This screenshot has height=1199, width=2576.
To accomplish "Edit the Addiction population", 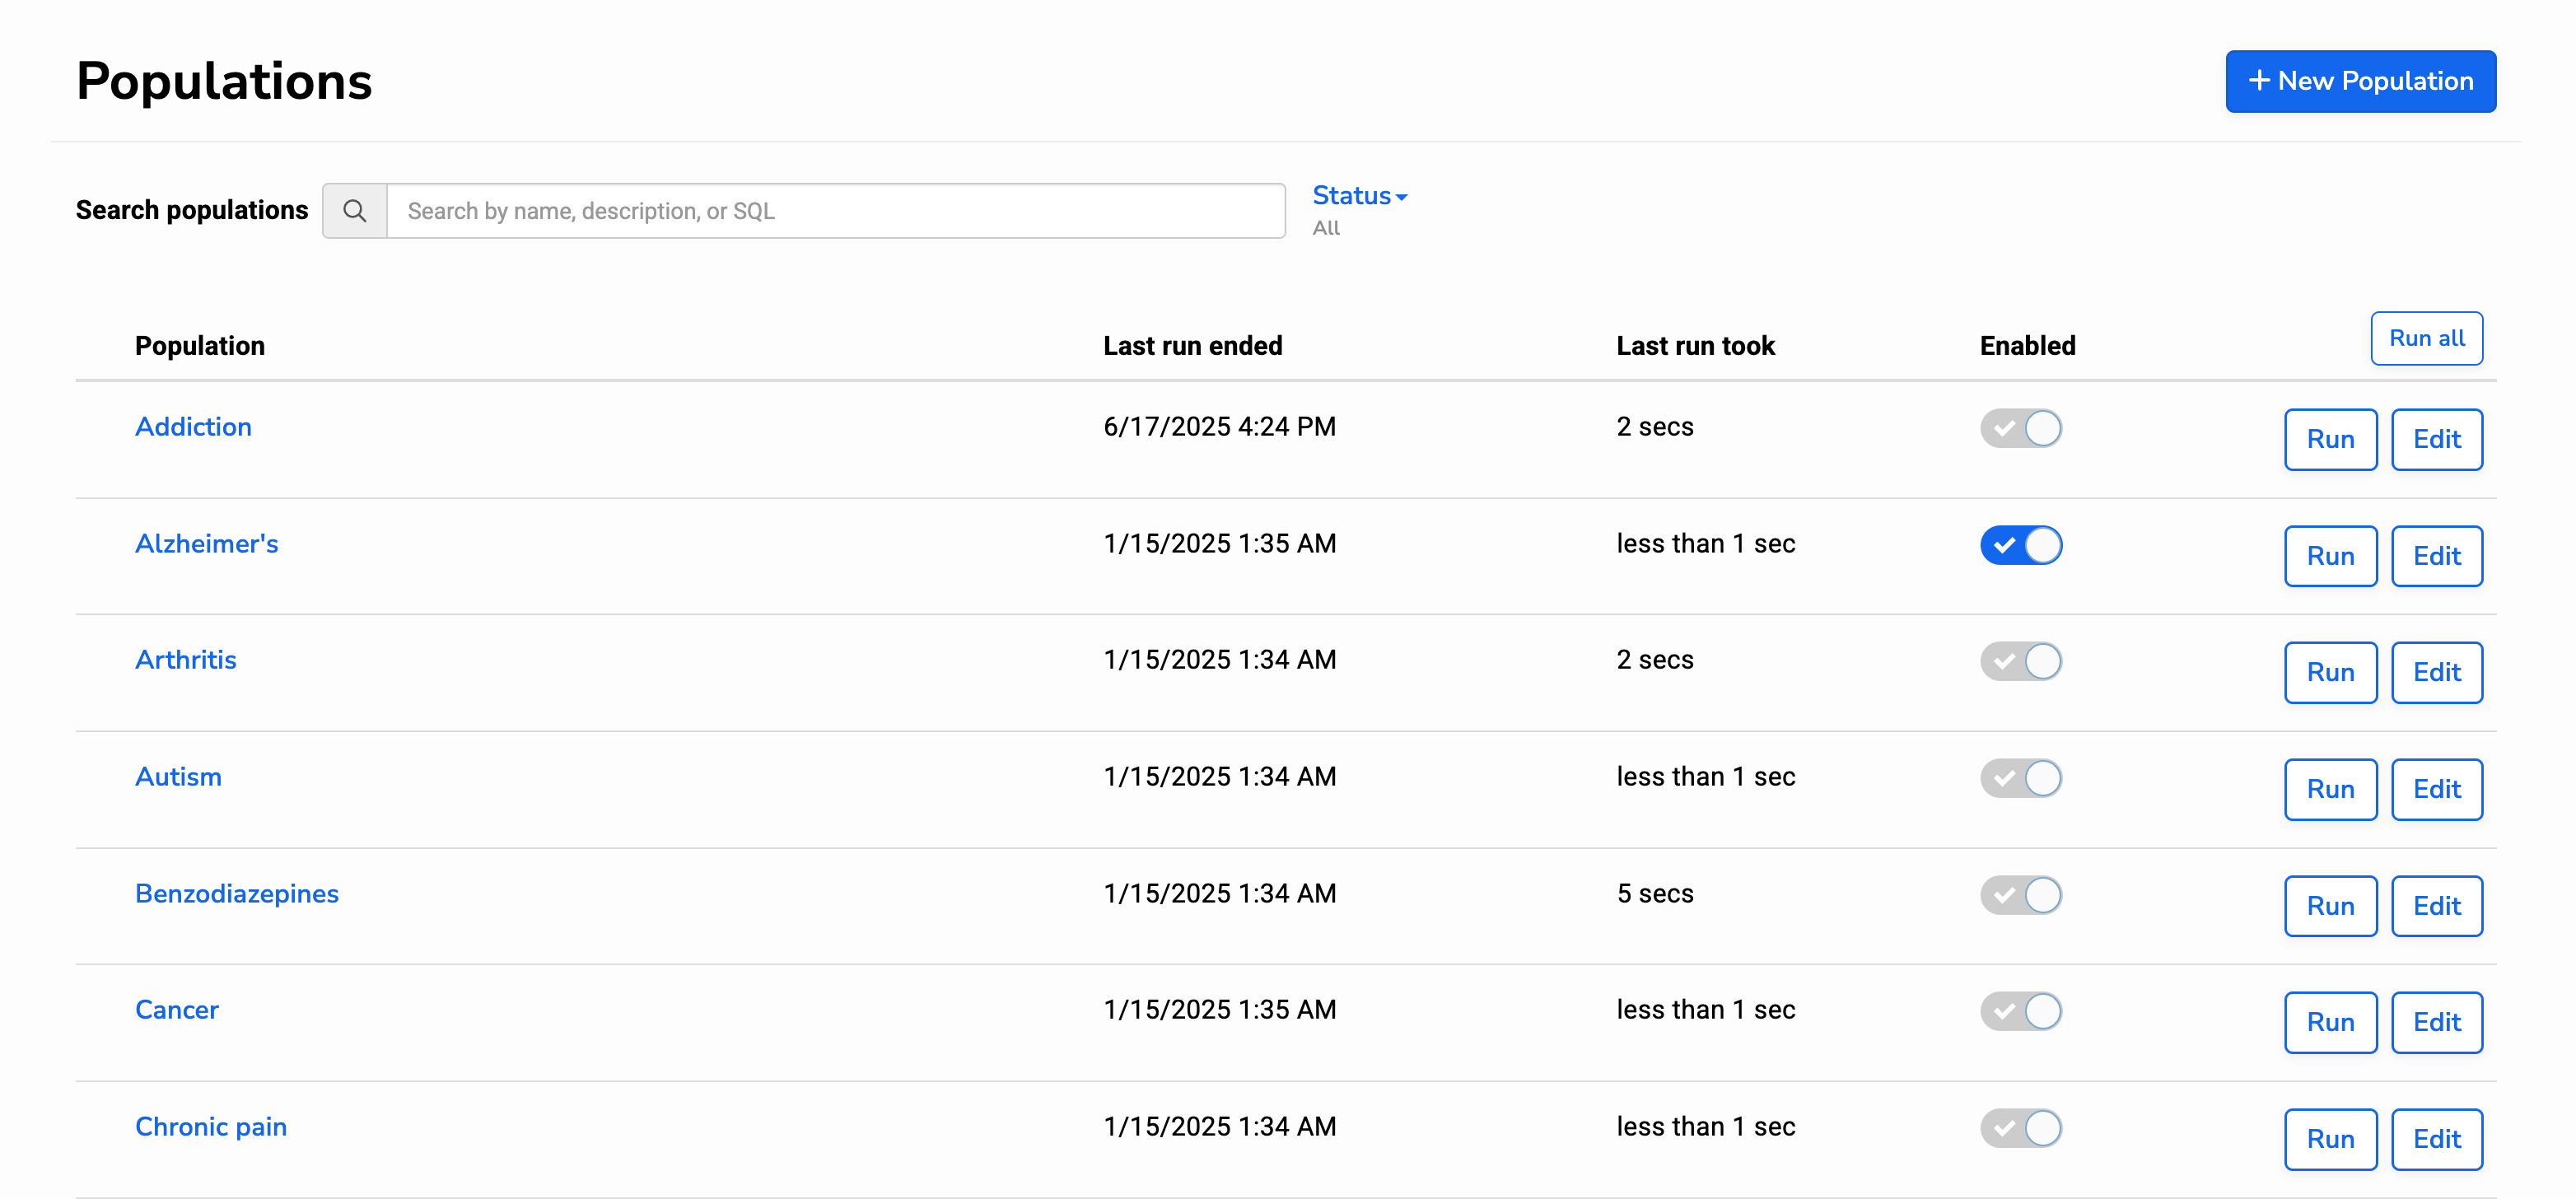I will [2436, 439].
